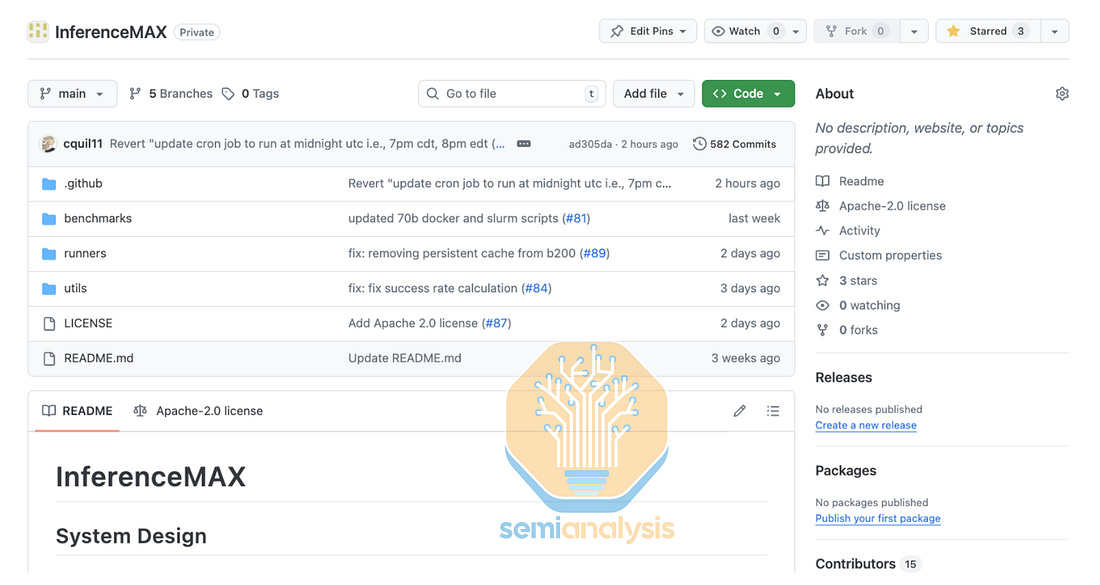Screen dimensions: 1100x585
Task: Click Create a new release link
Action: (866, 425)
